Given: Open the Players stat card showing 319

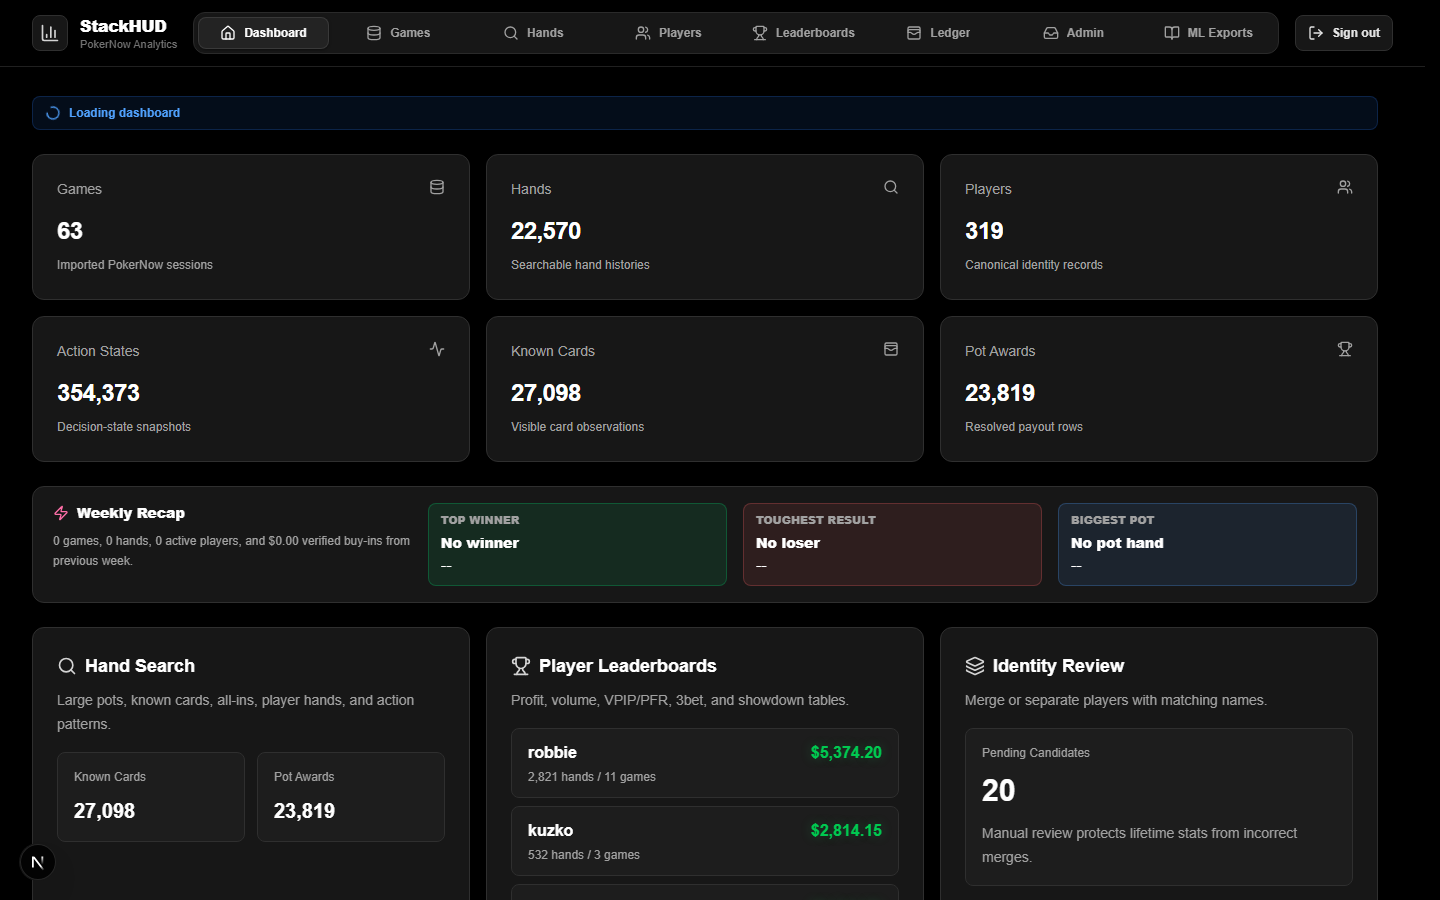Looking at the screenshot, I should (1159, 227).
